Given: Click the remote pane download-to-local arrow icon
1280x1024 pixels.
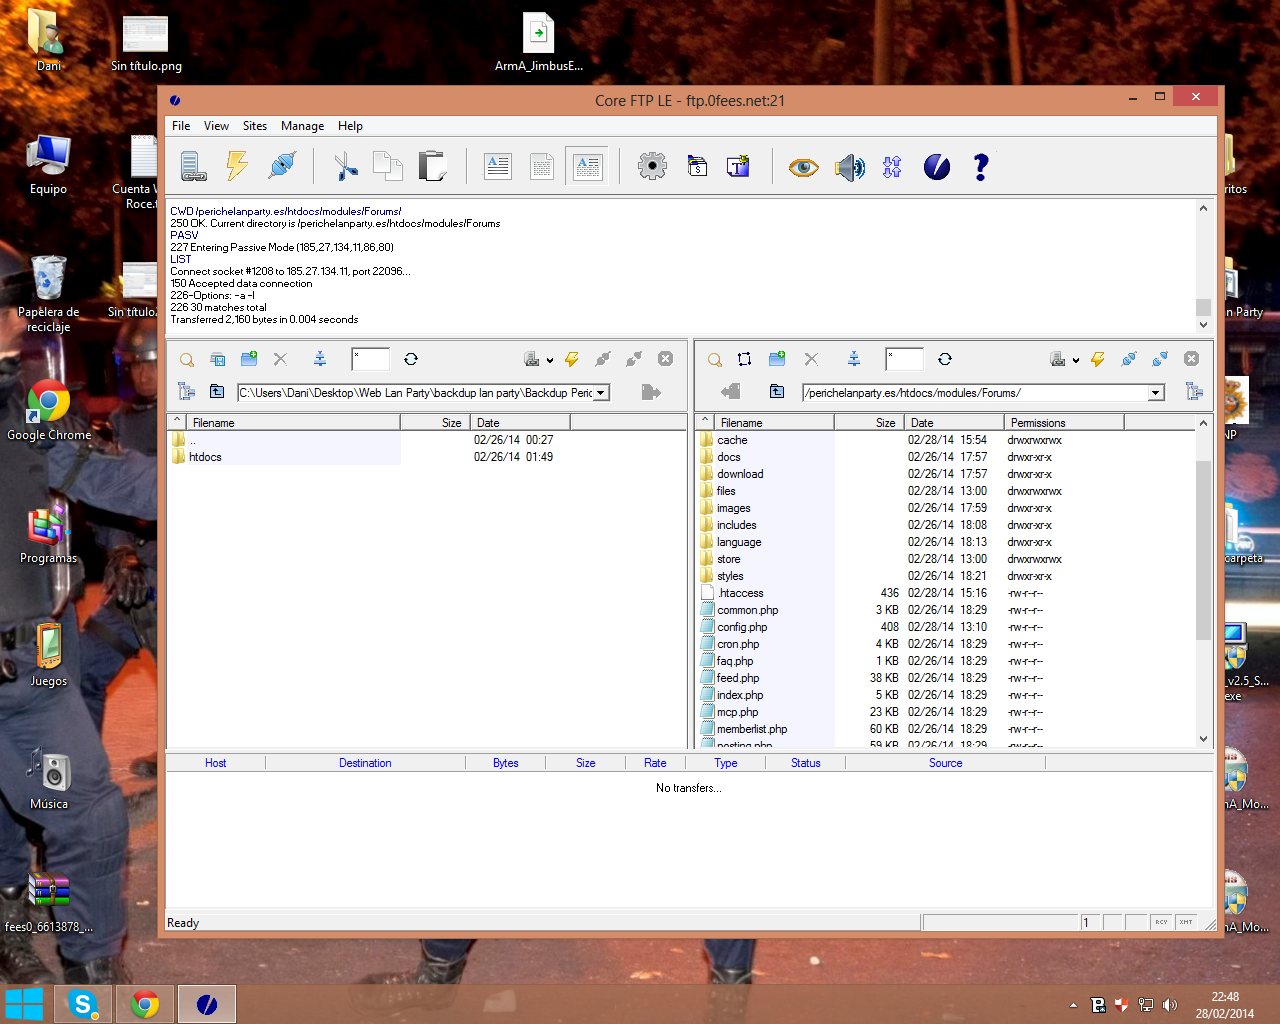Looking at the screenshot, I should (x=731, y=391).
